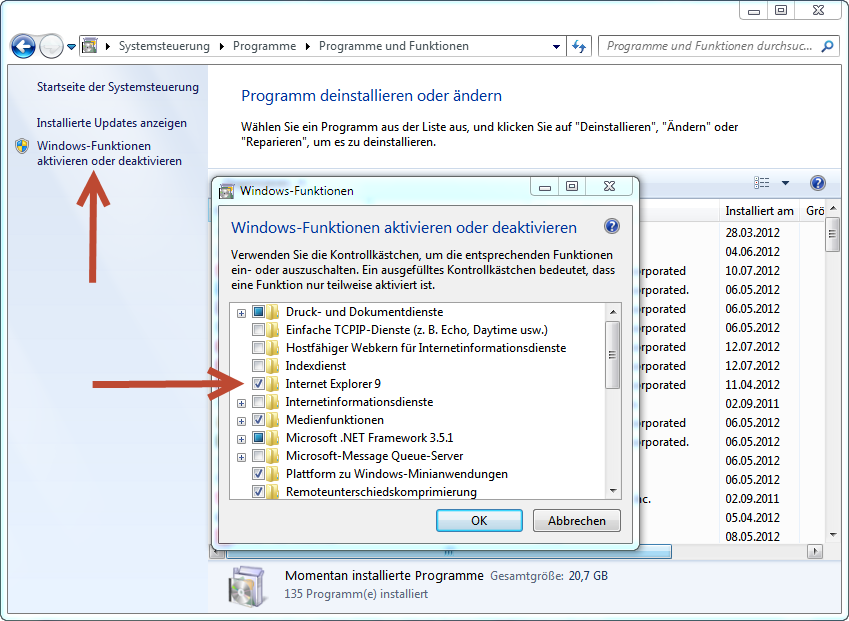Click the refresh button beside the address bar
This screenshot has width=849, height=621.
point(579,46)
